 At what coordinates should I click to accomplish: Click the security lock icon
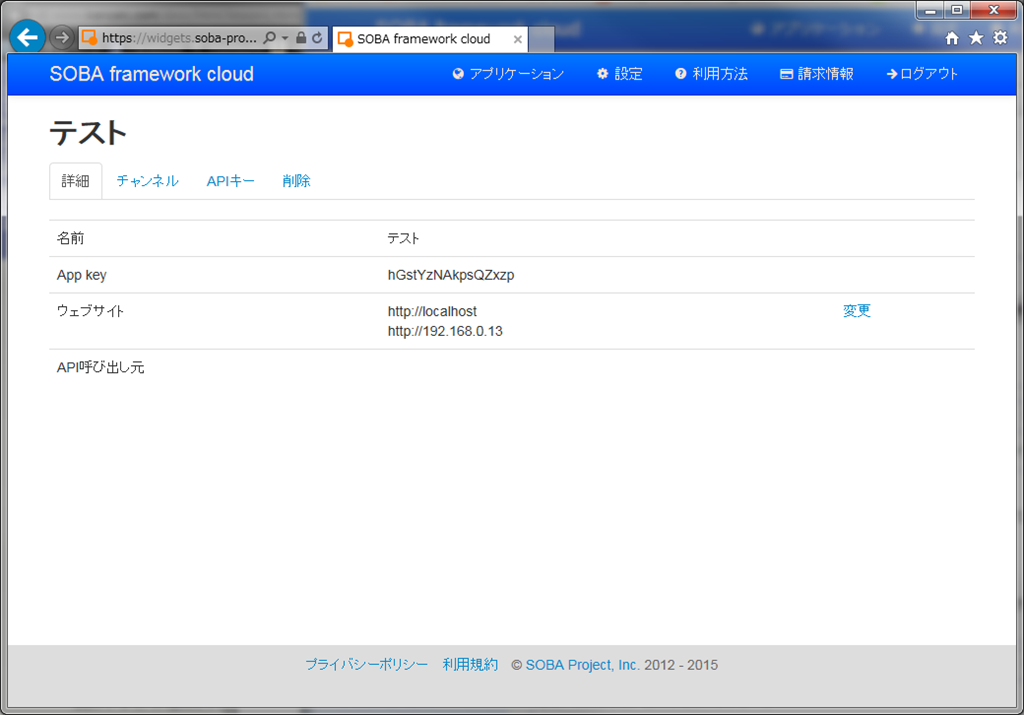pyautogui.click(x=301, y=38)
